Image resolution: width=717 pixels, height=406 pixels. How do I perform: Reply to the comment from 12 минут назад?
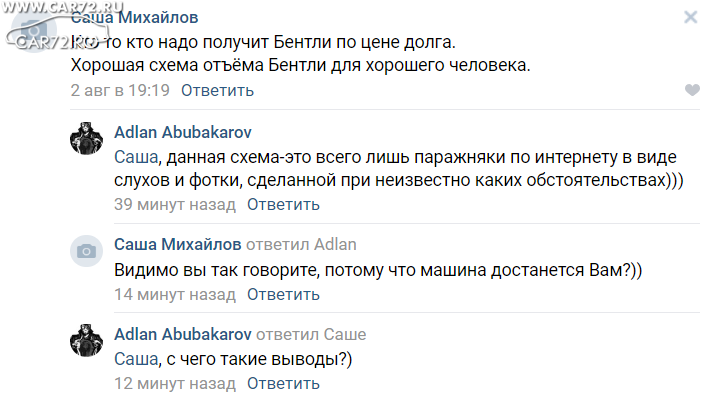(283, 383)
